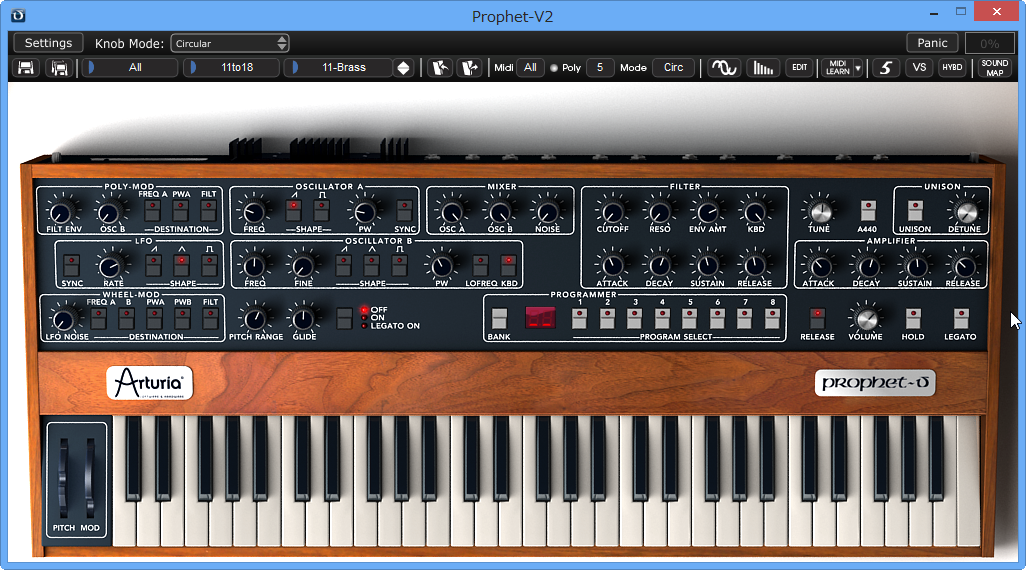The width and height of the screenshot is (1026, 570).
Task: Click the PITCH wheel
Action: [x=63, y=478]
